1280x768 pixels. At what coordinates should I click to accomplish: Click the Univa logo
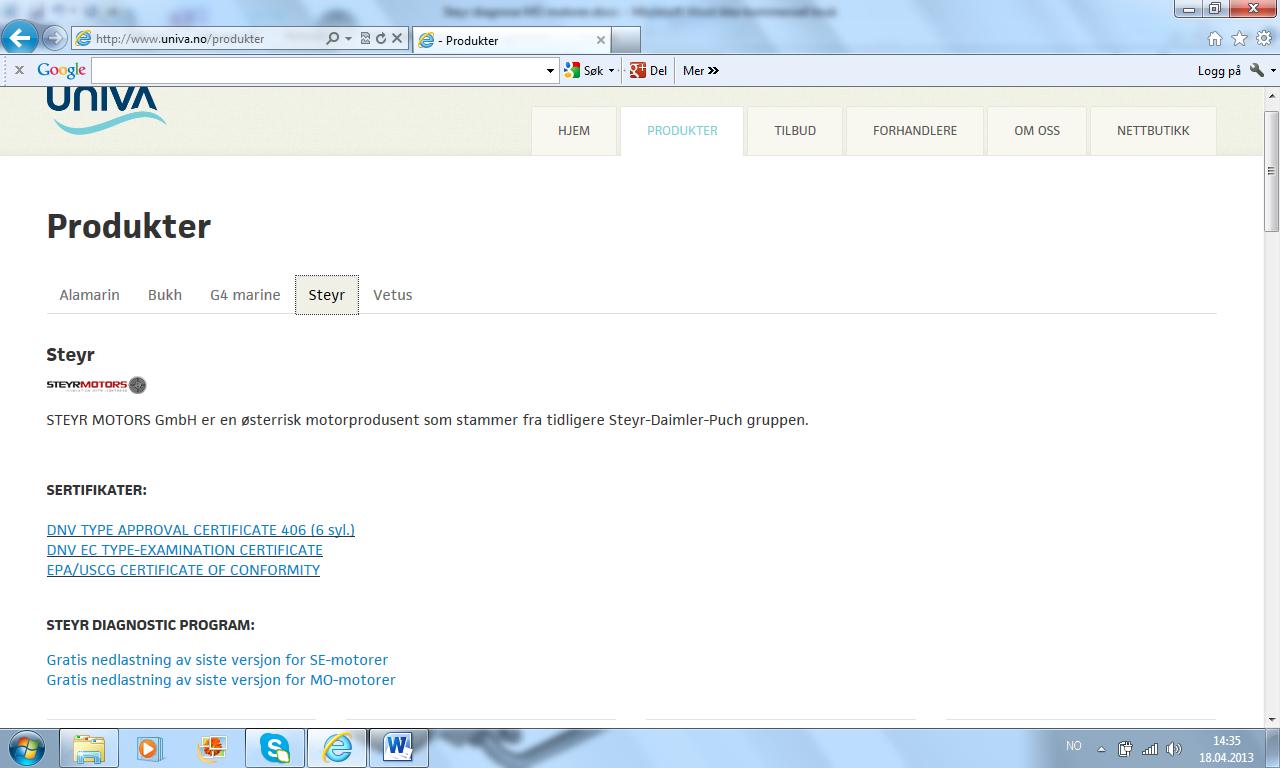click(x=106, y=111)
